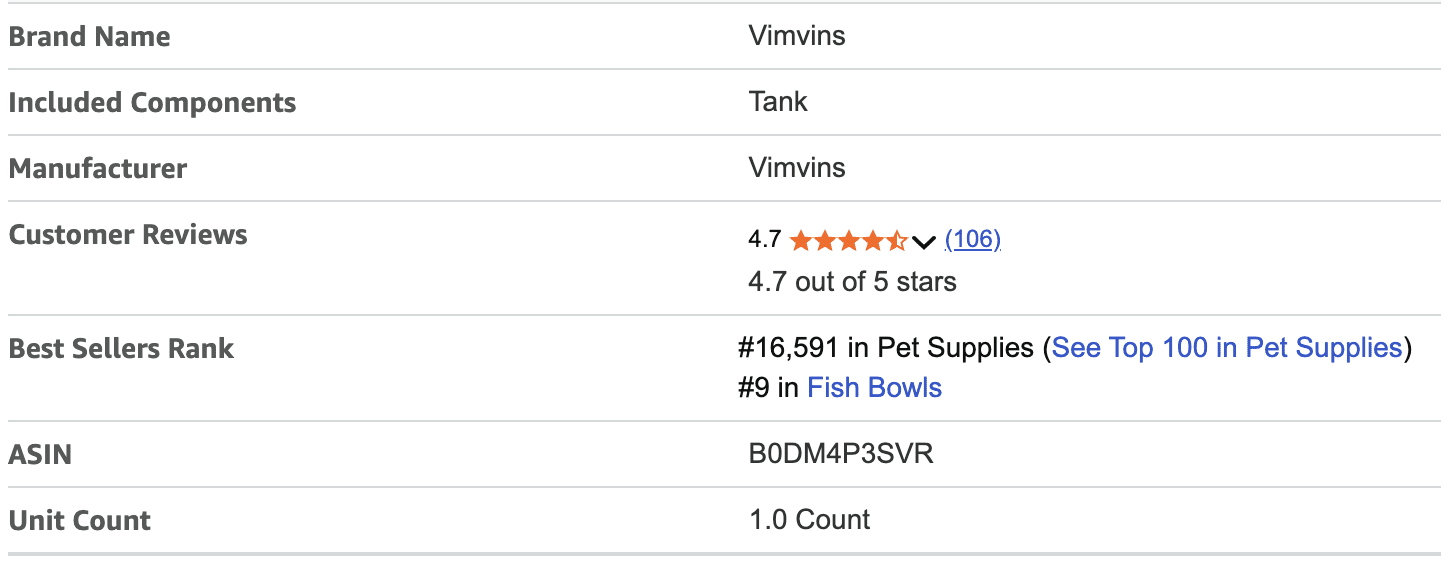This screenshot has height=562, width=1450.
Task: Open the (106) customer reviews link
Action: click(x=972, y=239)
